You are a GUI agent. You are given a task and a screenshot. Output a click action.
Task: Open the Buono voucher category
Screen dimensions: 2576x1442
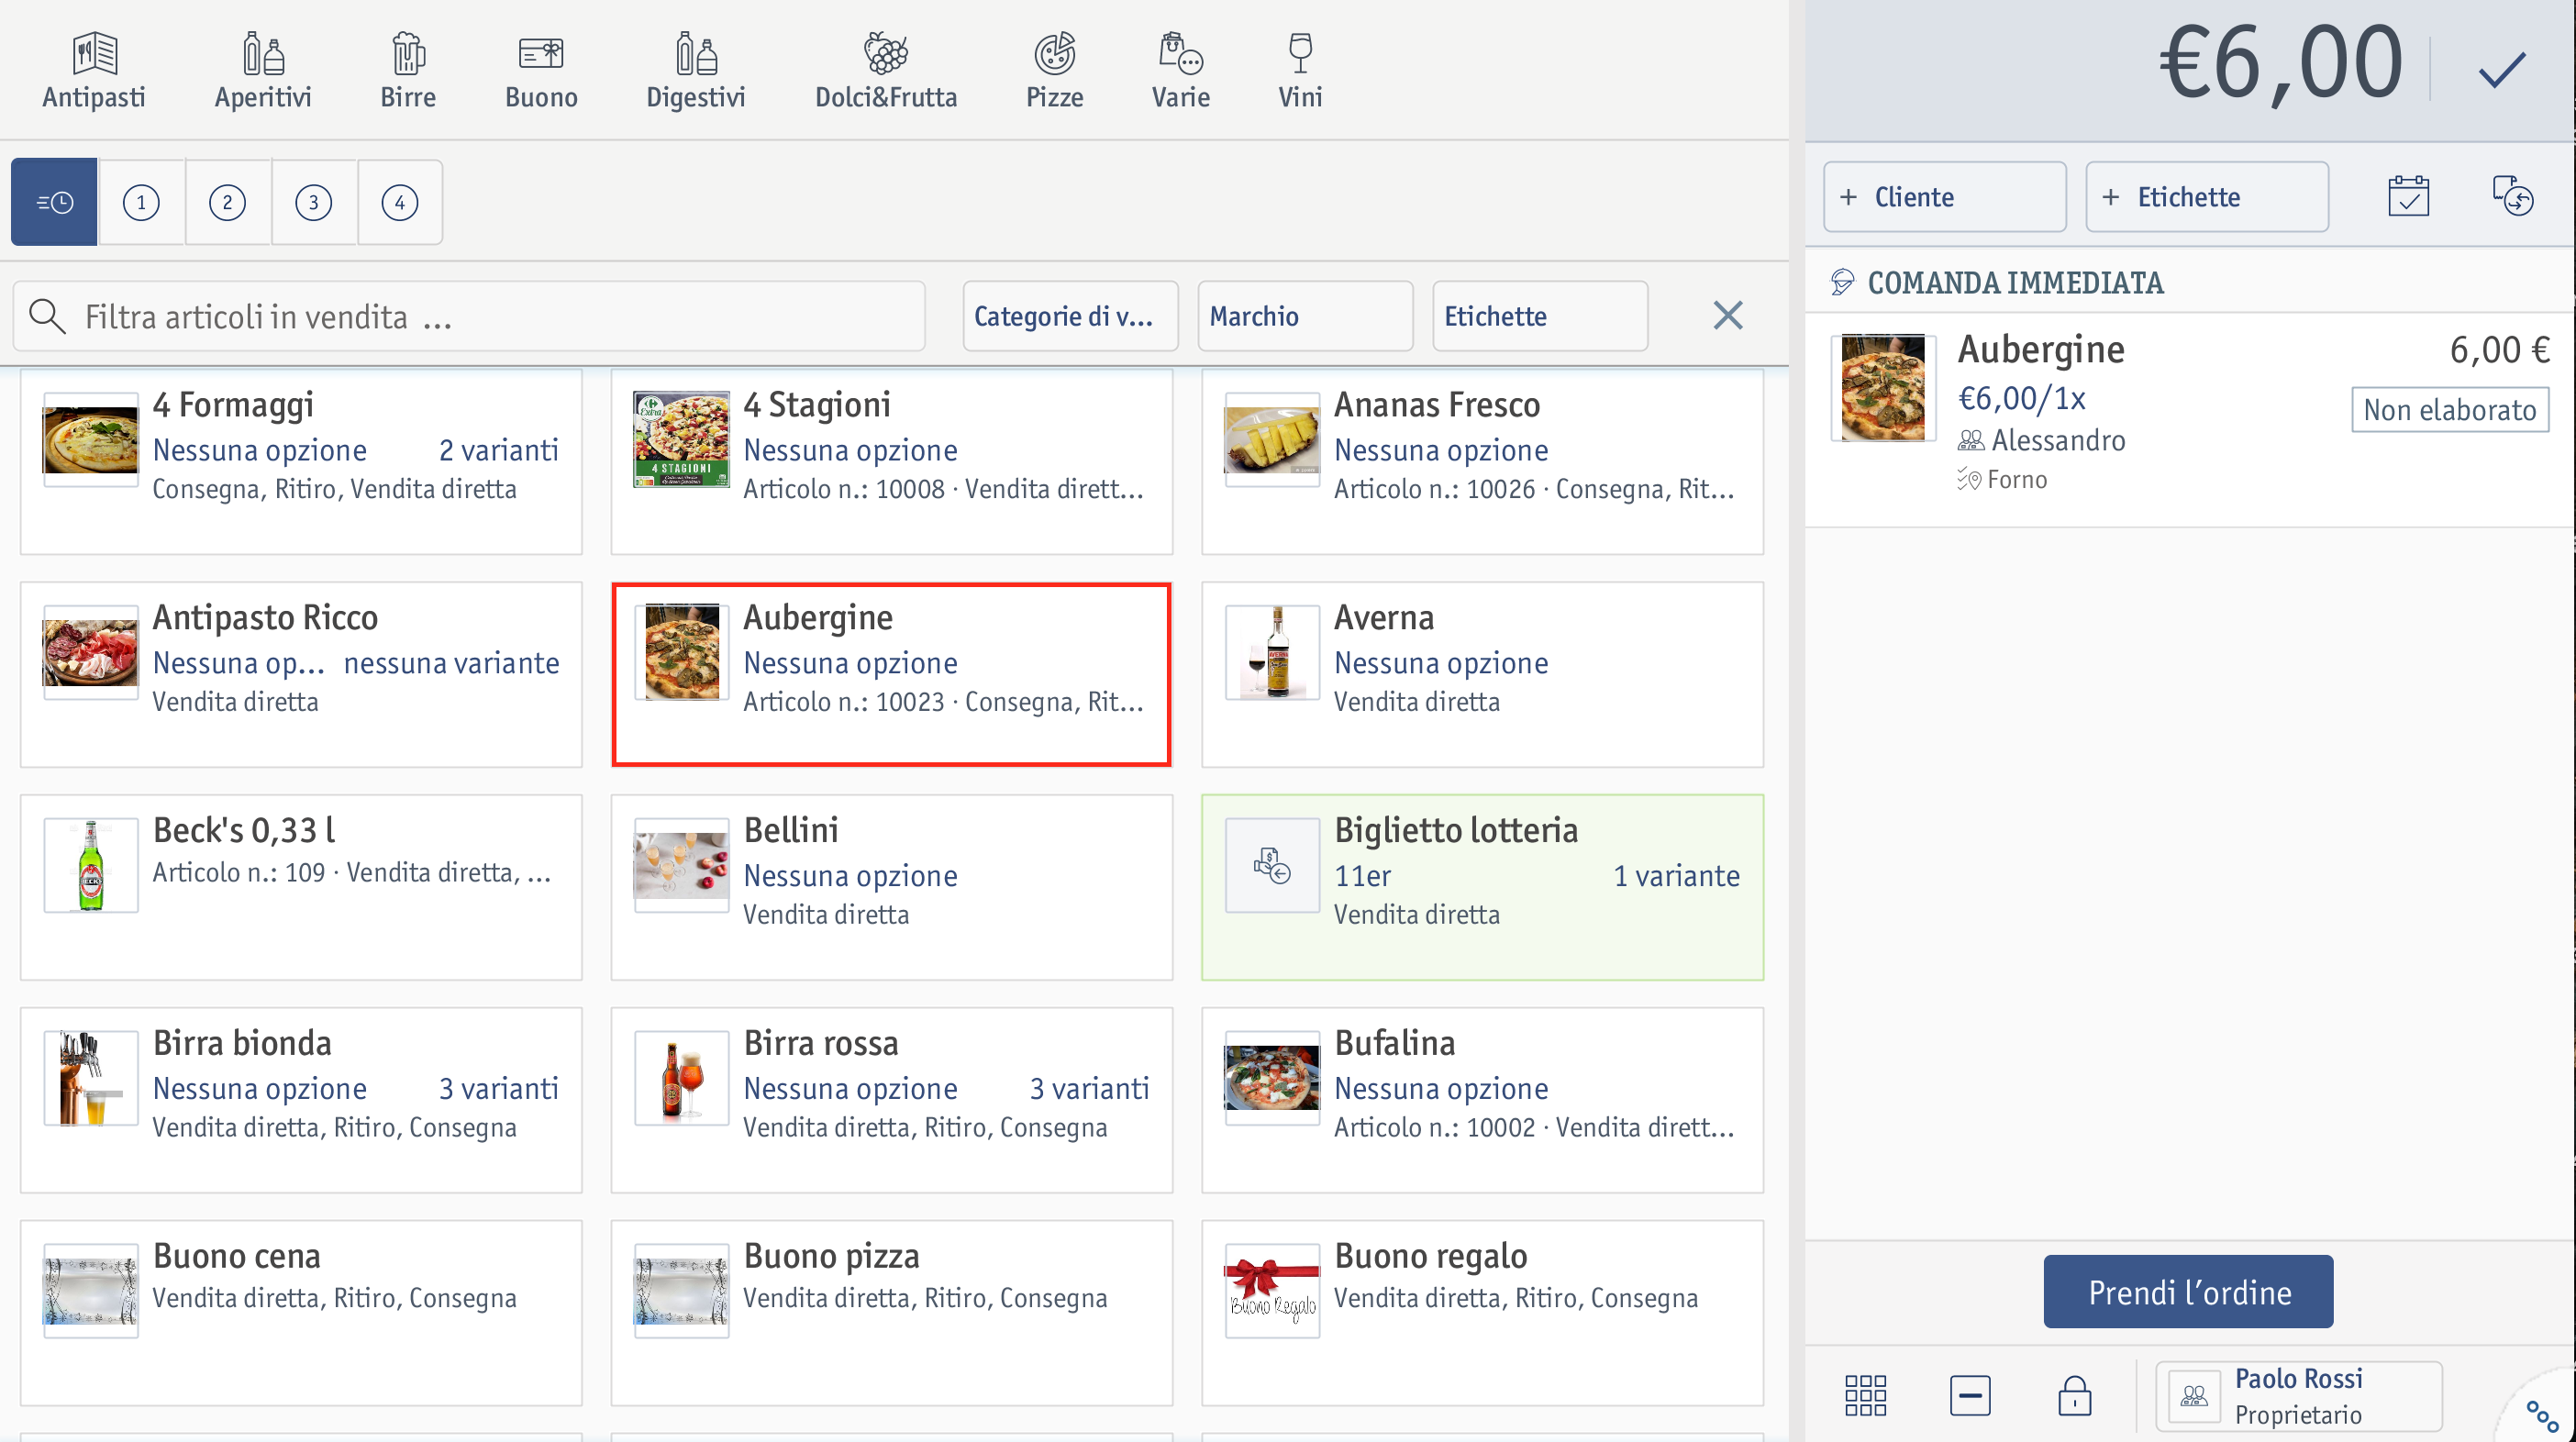[x=541, y=70]
